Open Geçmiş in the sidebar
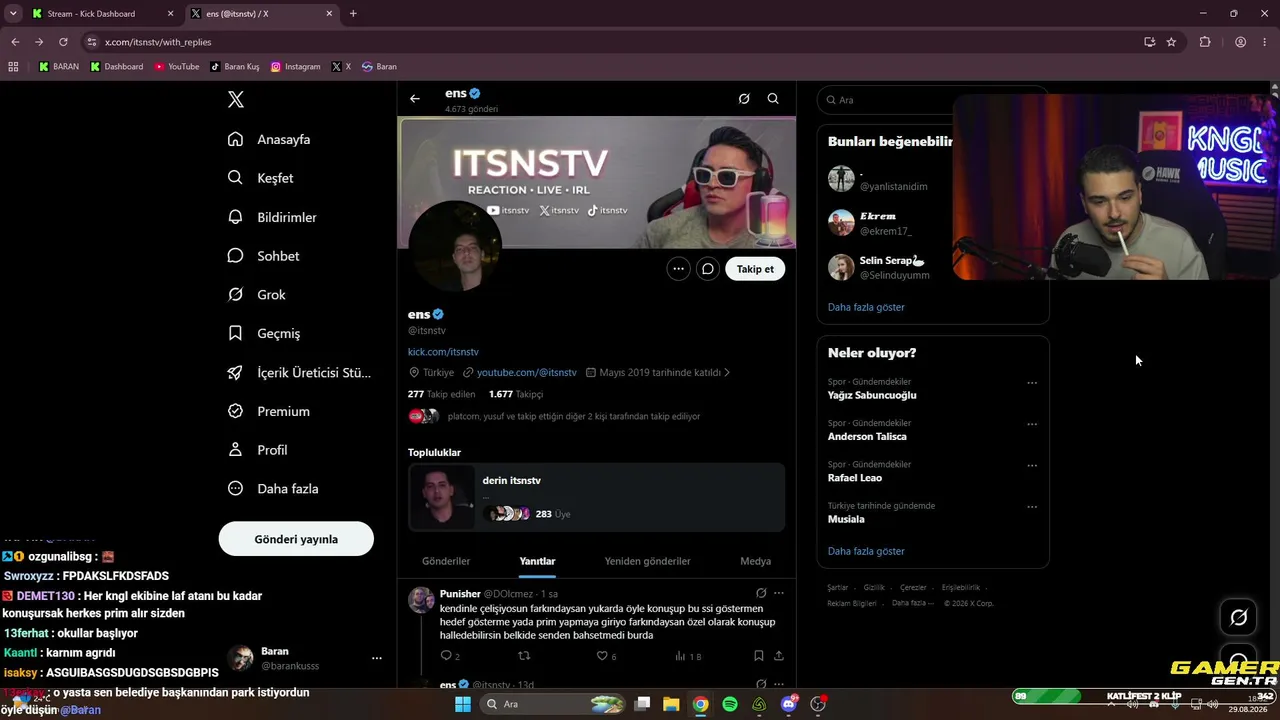 264,333
